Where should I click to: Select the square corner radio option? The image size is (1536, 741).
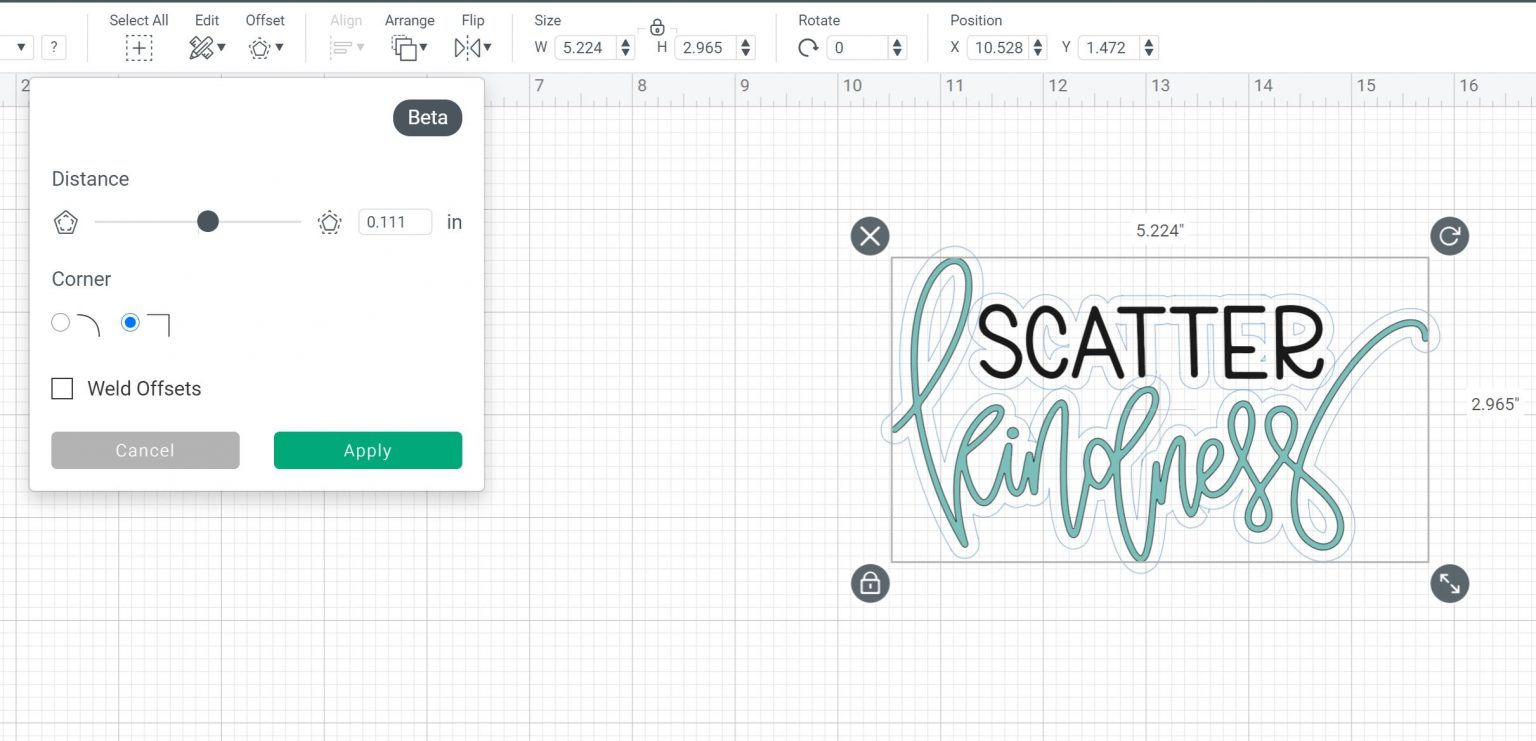(130, 322)
